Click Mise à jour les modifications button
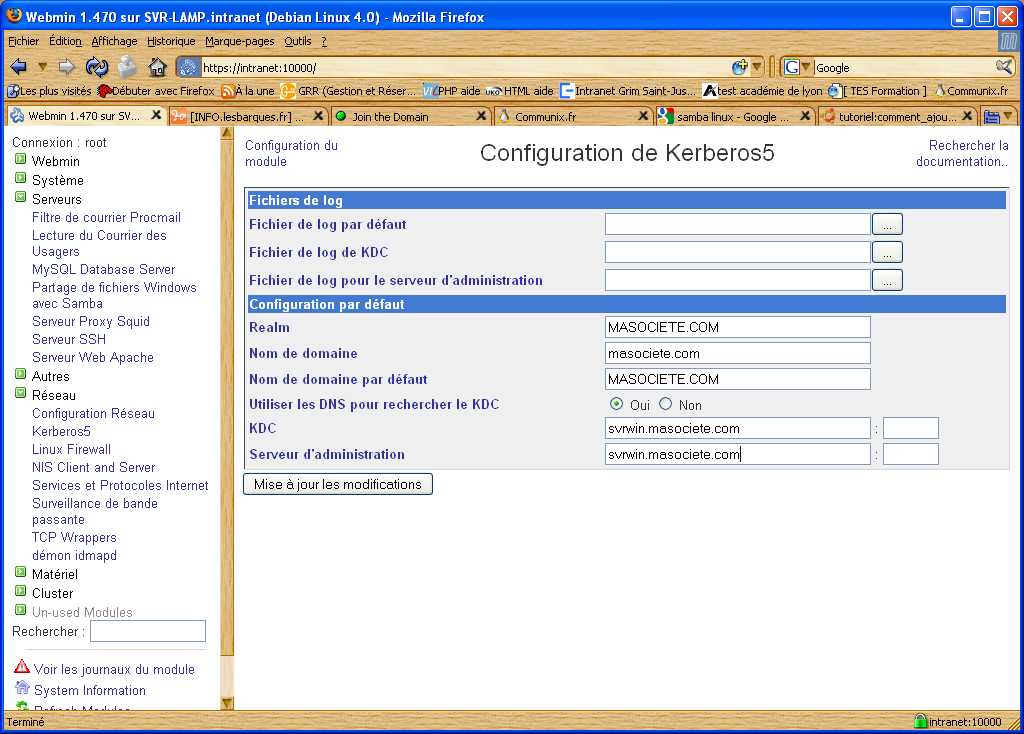 point(338,484)
